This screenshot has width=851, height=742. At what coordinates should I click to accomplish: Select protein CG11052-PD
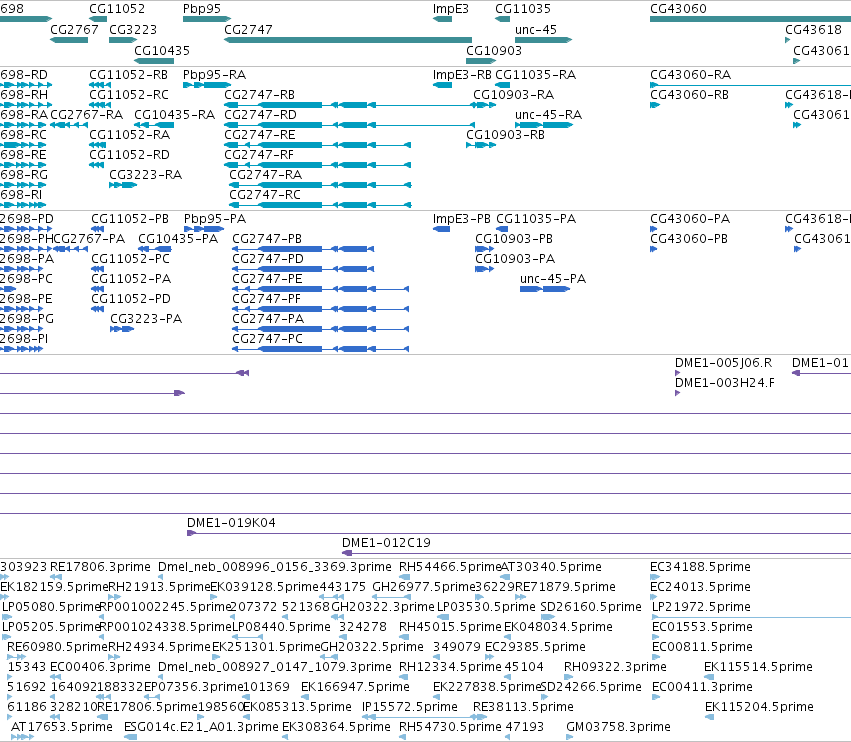97,309
